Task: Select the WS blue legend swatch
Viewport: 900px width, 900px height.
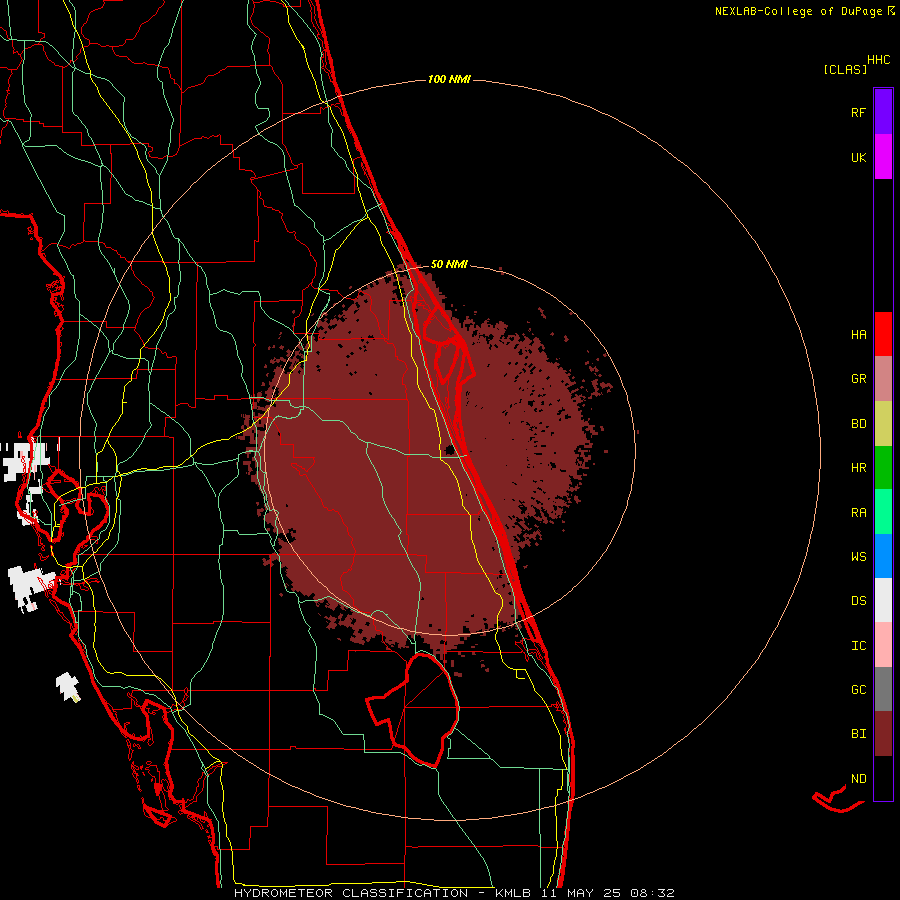Action: 883,556
